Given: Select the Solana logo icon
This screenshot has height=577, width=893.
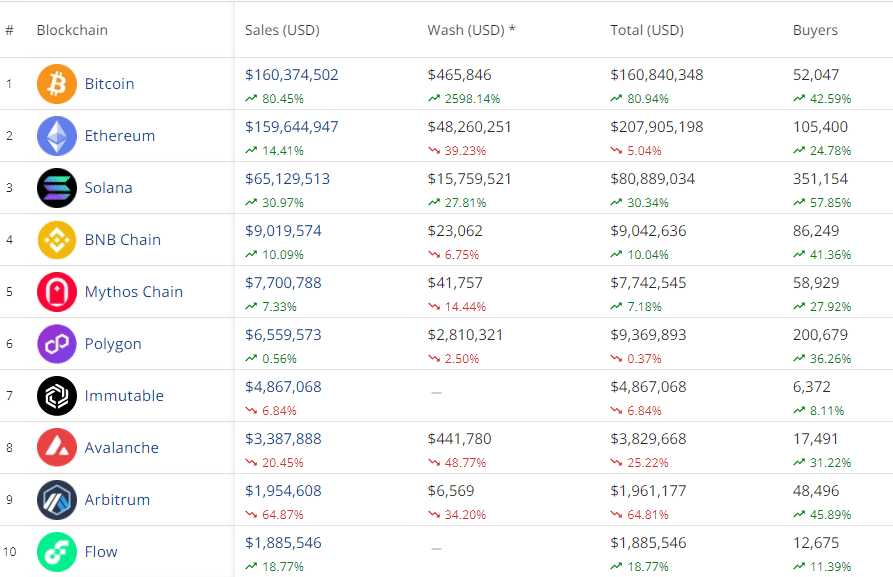Looking at the screenshot, I should [x=56, y=188].
